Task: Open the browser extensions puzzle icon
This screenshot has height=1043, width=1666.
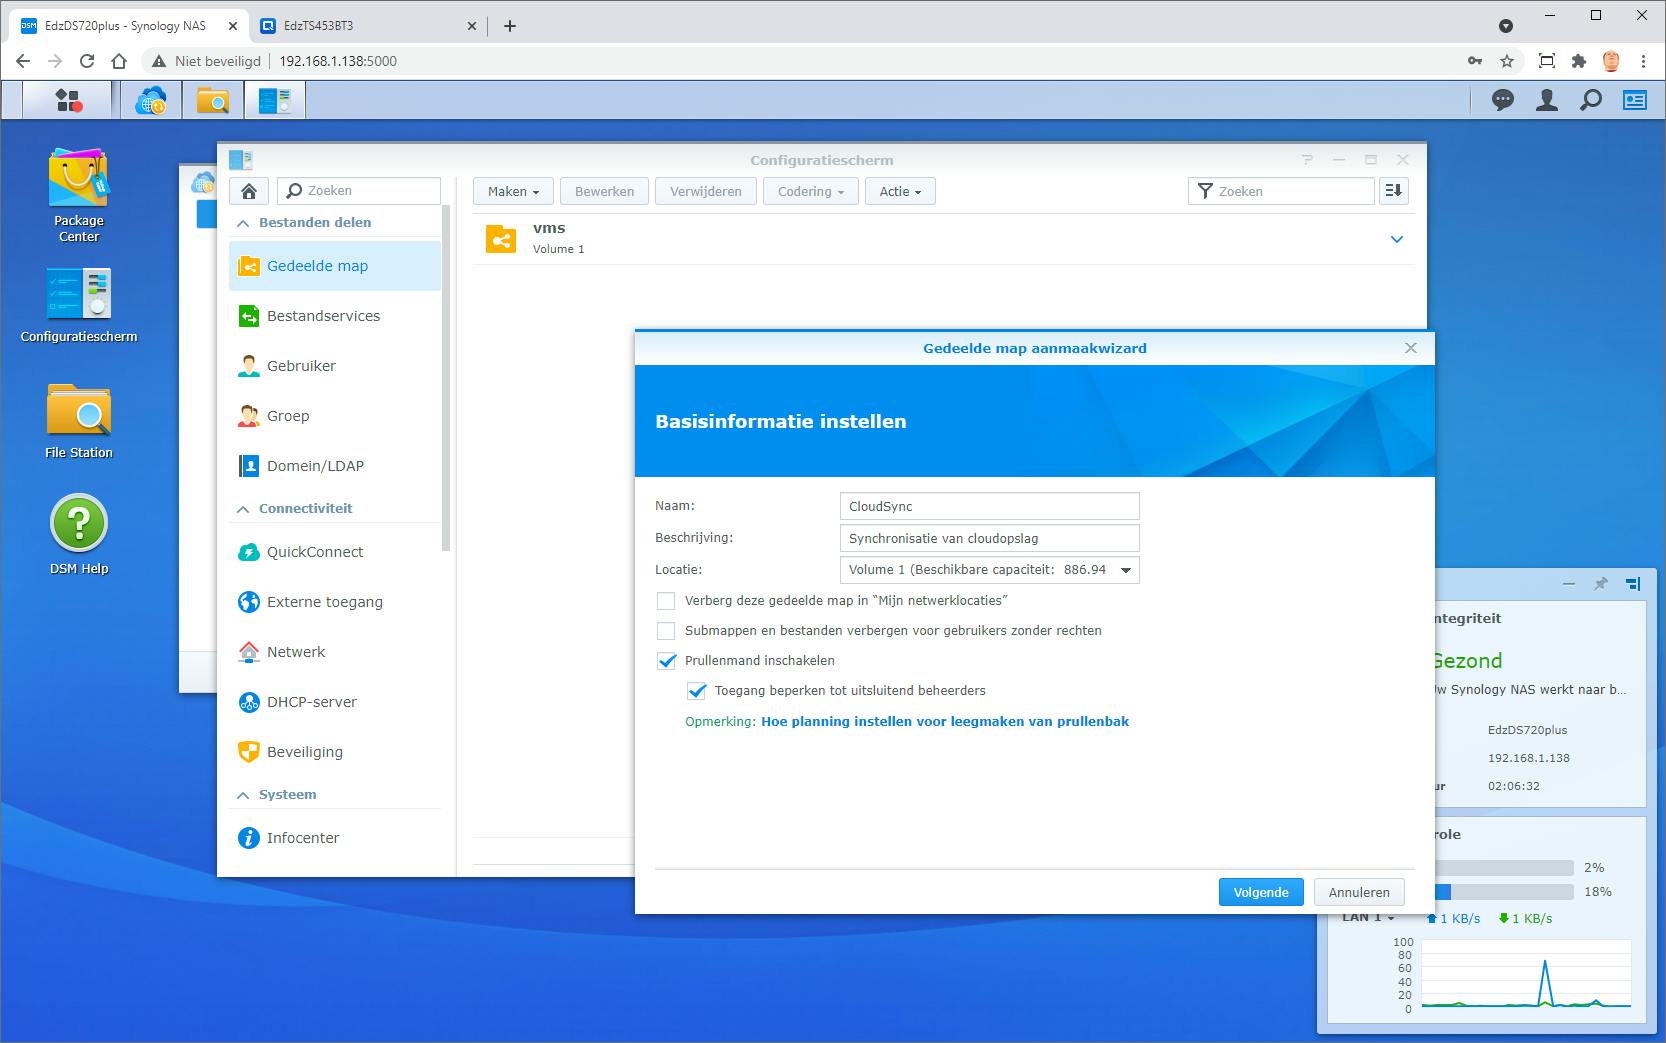Action: [1579, 61]
